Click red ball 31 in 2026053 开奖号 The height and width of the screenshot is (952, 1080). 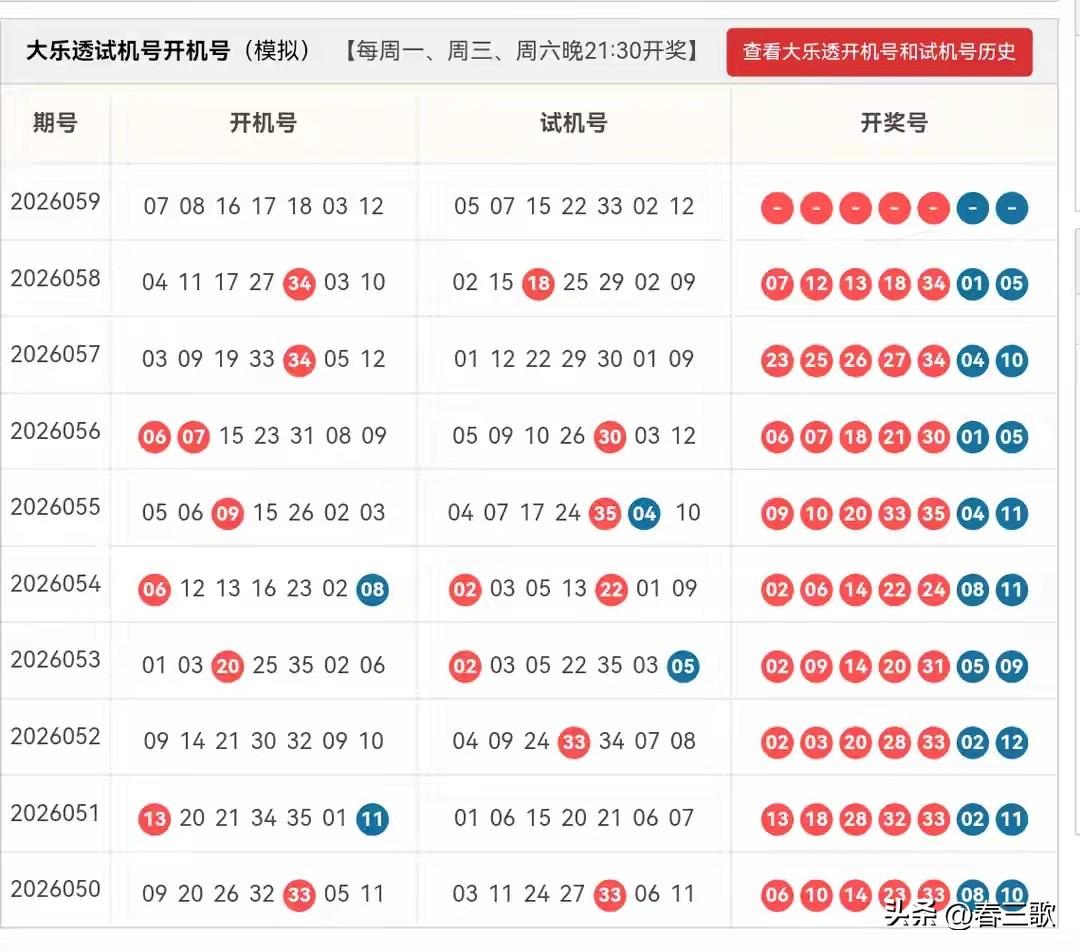933,666
